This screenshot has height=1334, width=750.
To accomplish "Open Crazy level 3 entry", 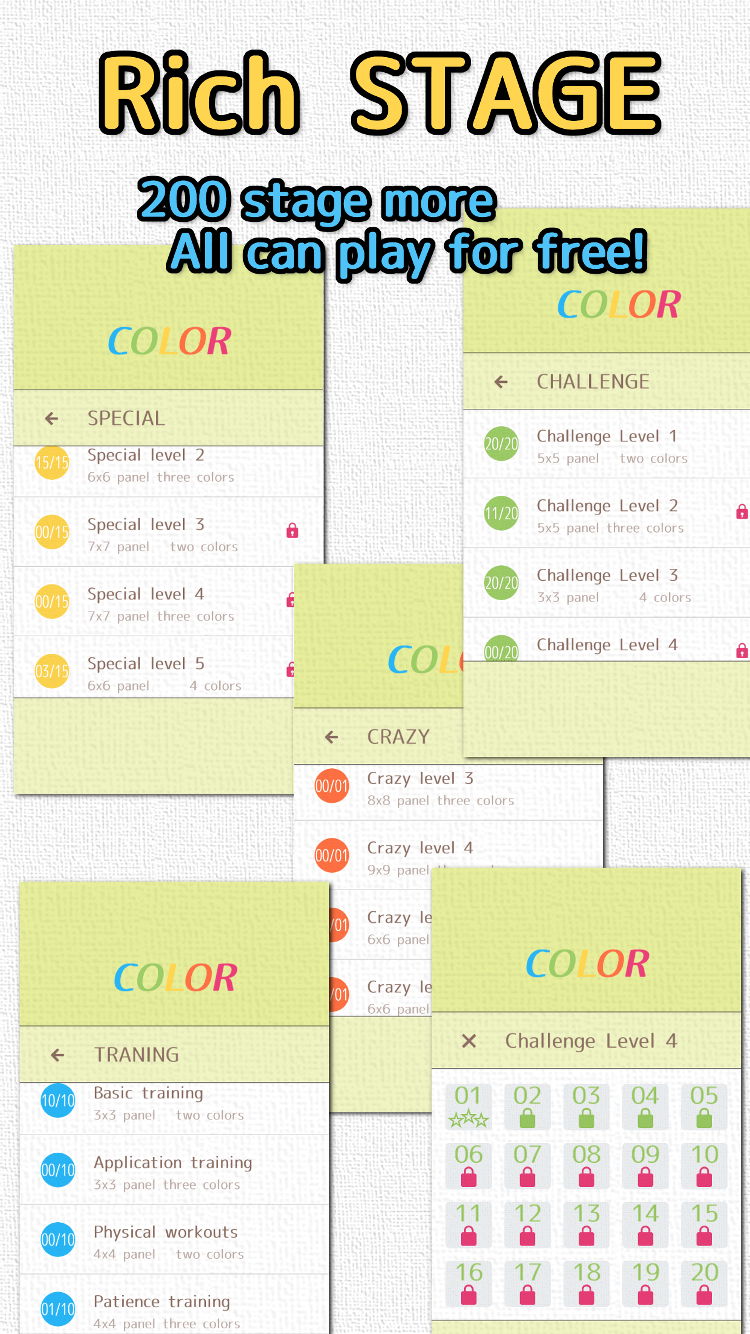I will pos(449,788).
